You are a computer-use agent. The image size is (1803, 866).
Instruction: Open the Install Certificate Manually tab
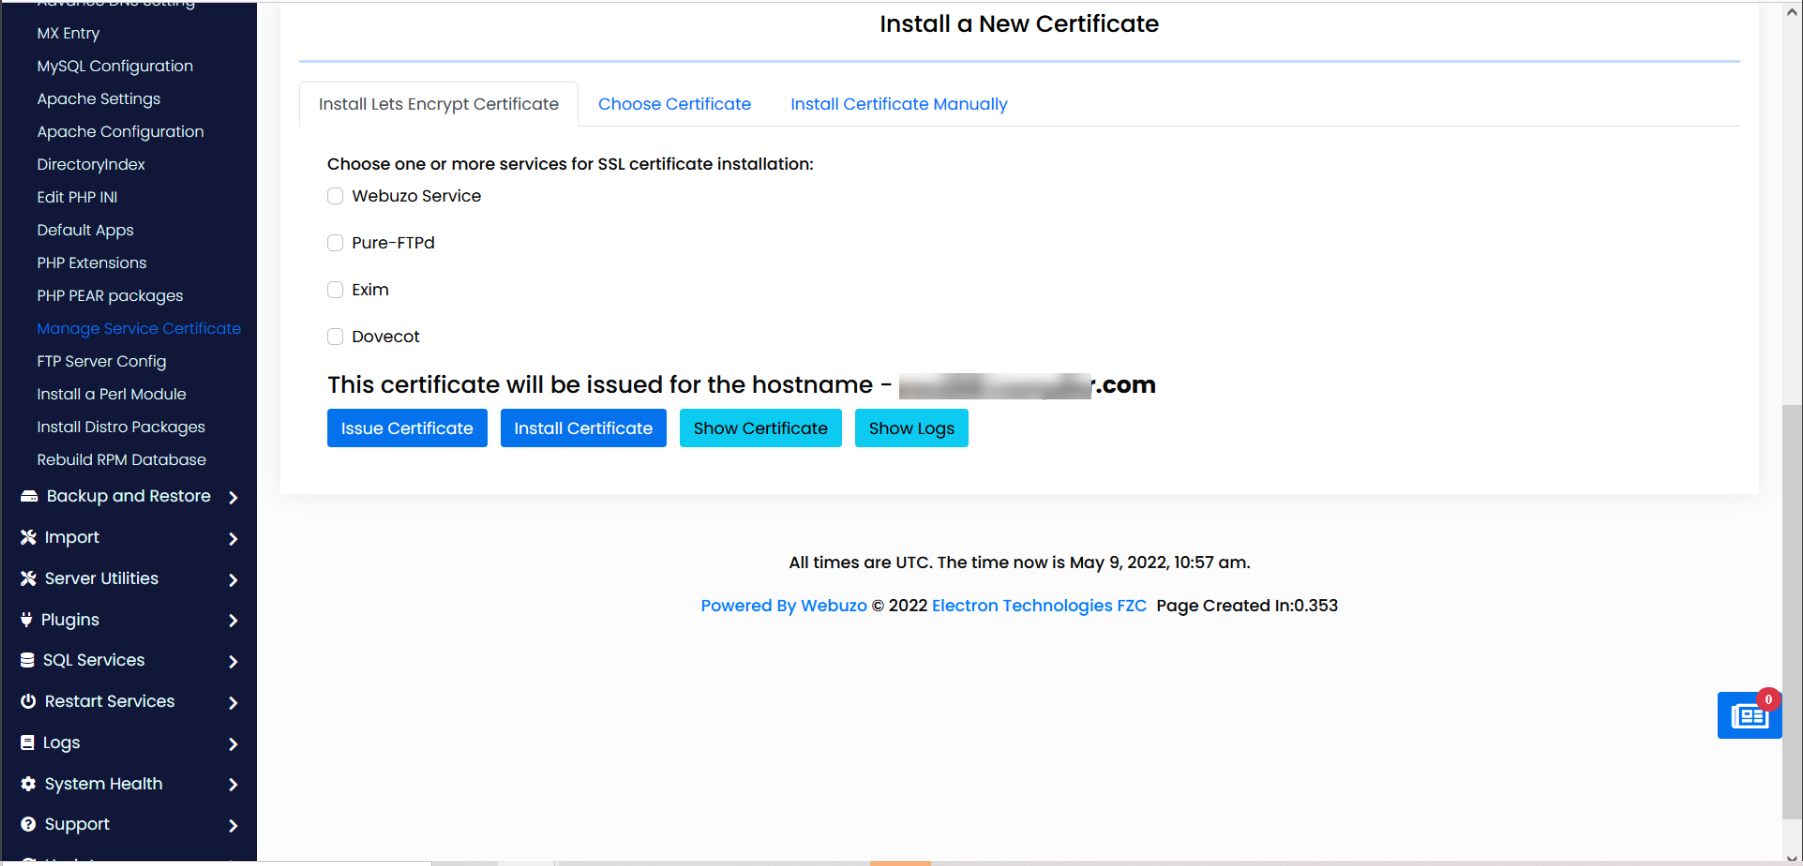(898, 104)
